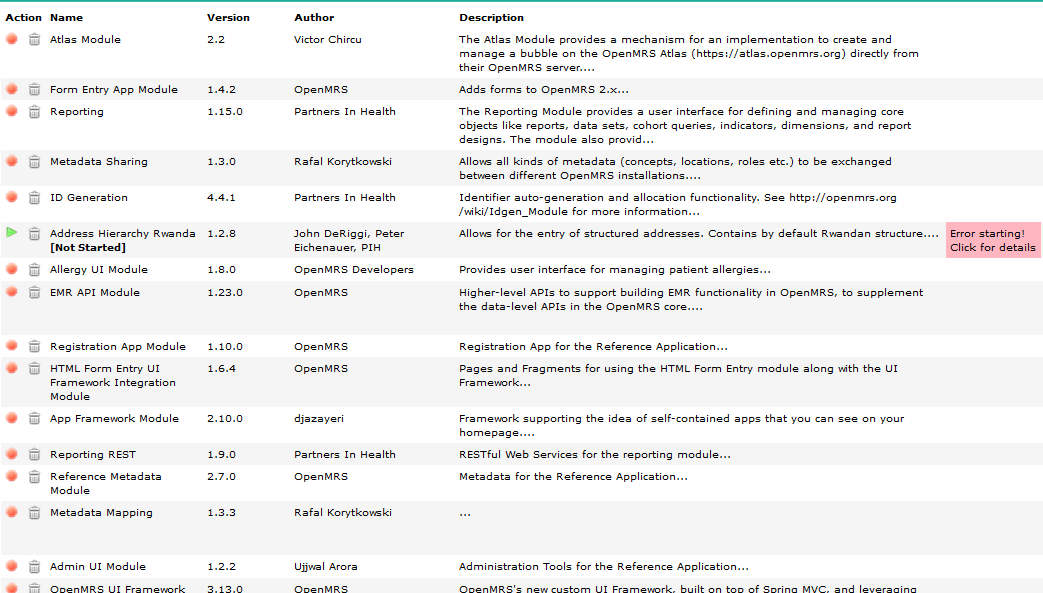This screenshot has height=593, width=1043.
Task: Click the 'djazayeri' author cell
Action: point(319,419)
